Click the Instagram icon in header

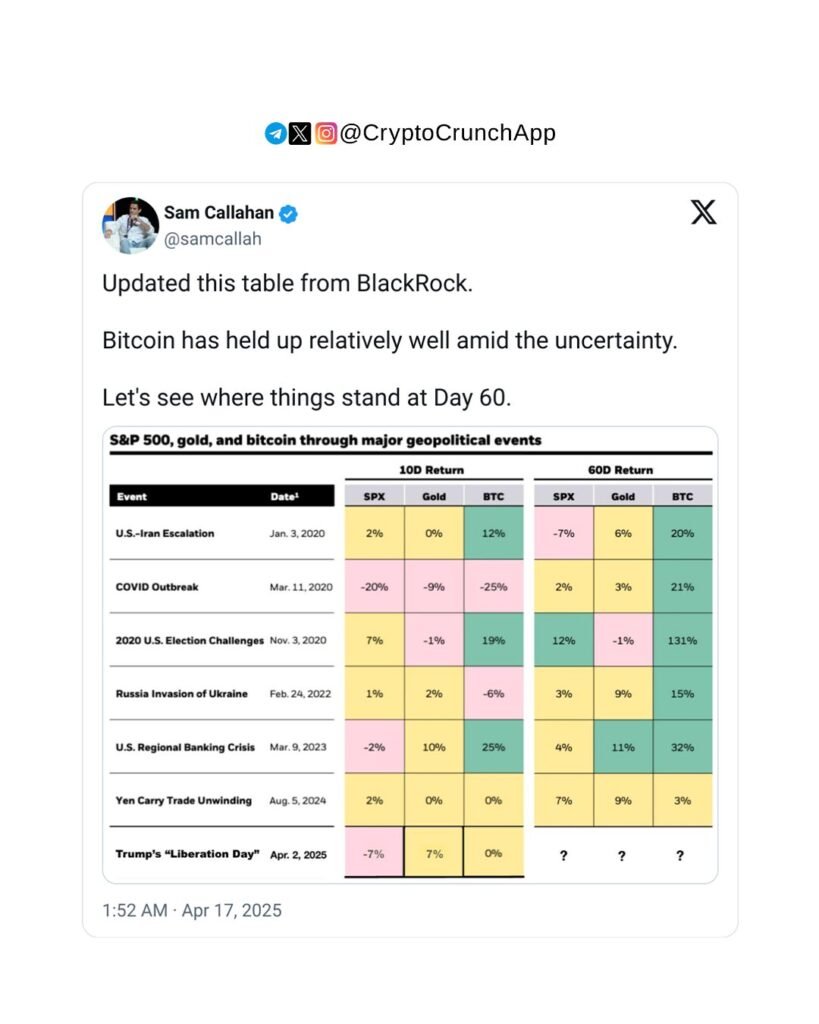click(326, 134)
